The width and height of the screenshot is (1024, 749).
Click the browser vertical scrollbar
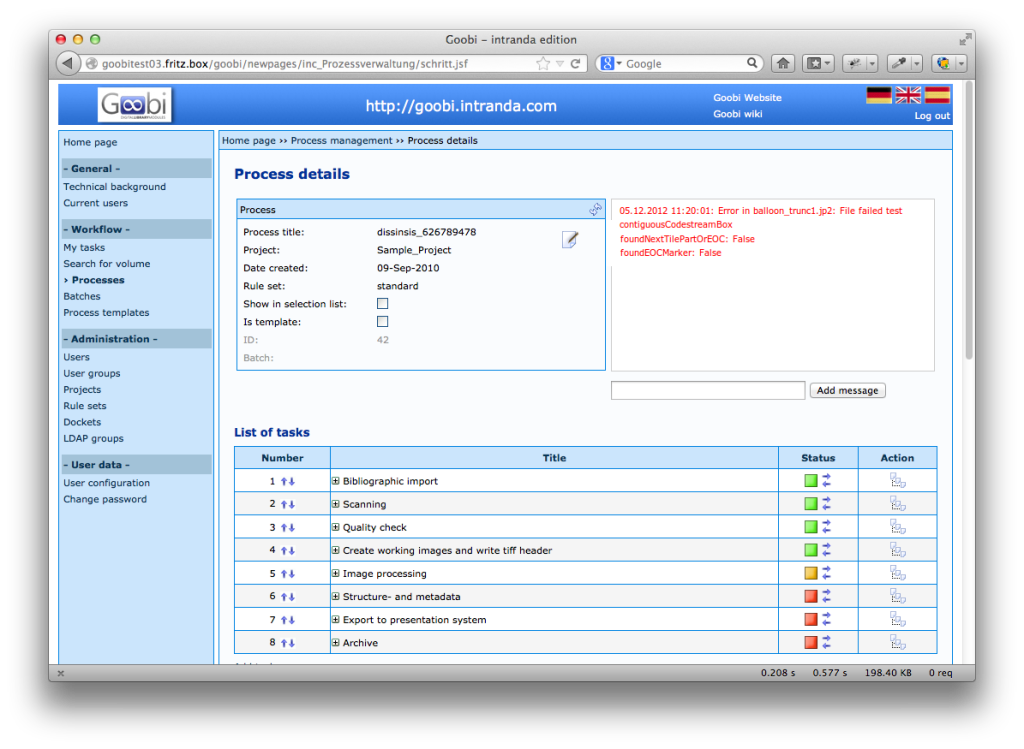[969, 222]
